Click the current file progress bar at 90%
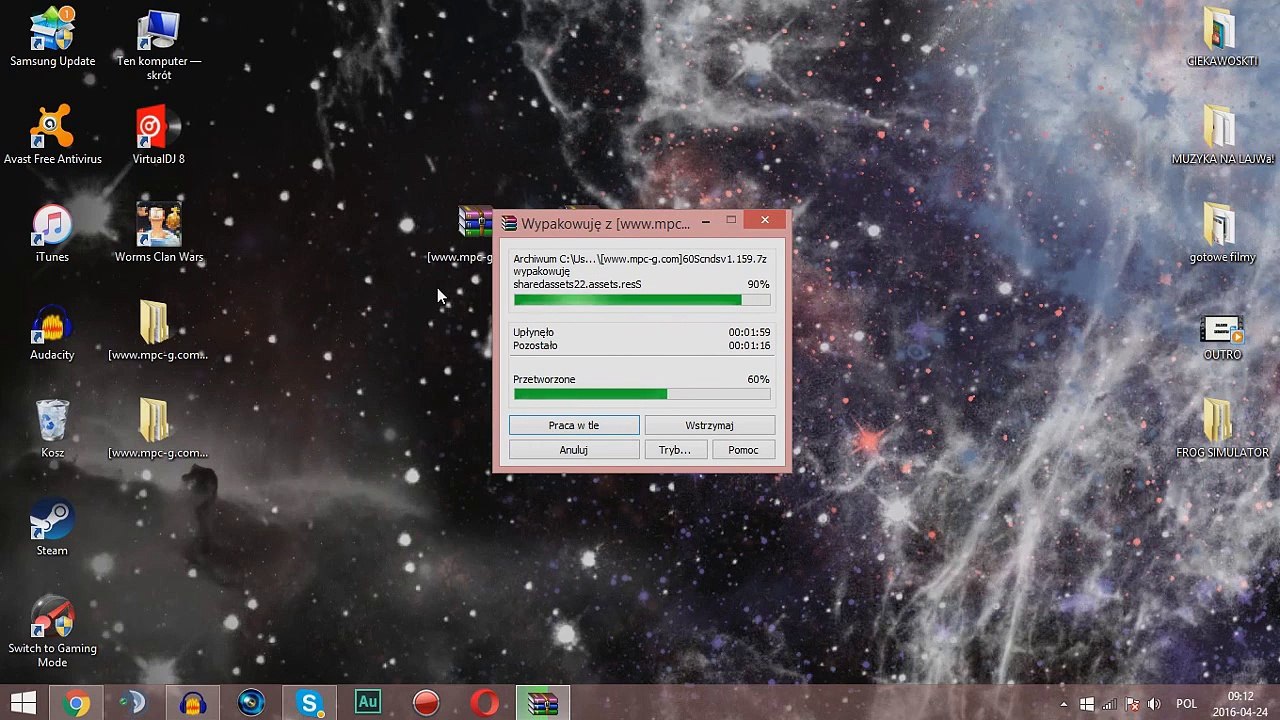Viewport: 1280px width, 720px height. [642, 300]
